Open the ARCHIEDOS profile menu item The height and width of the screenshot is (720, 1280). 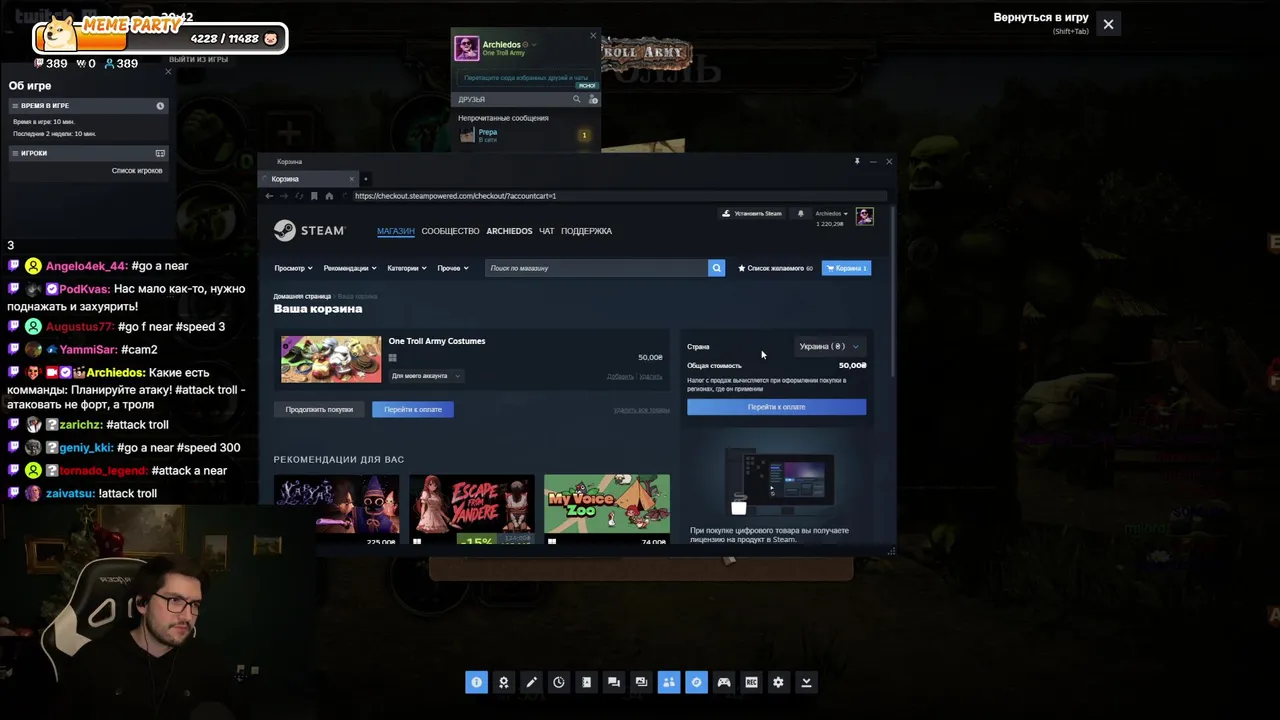pyautogui.click(x=509, y=231)
